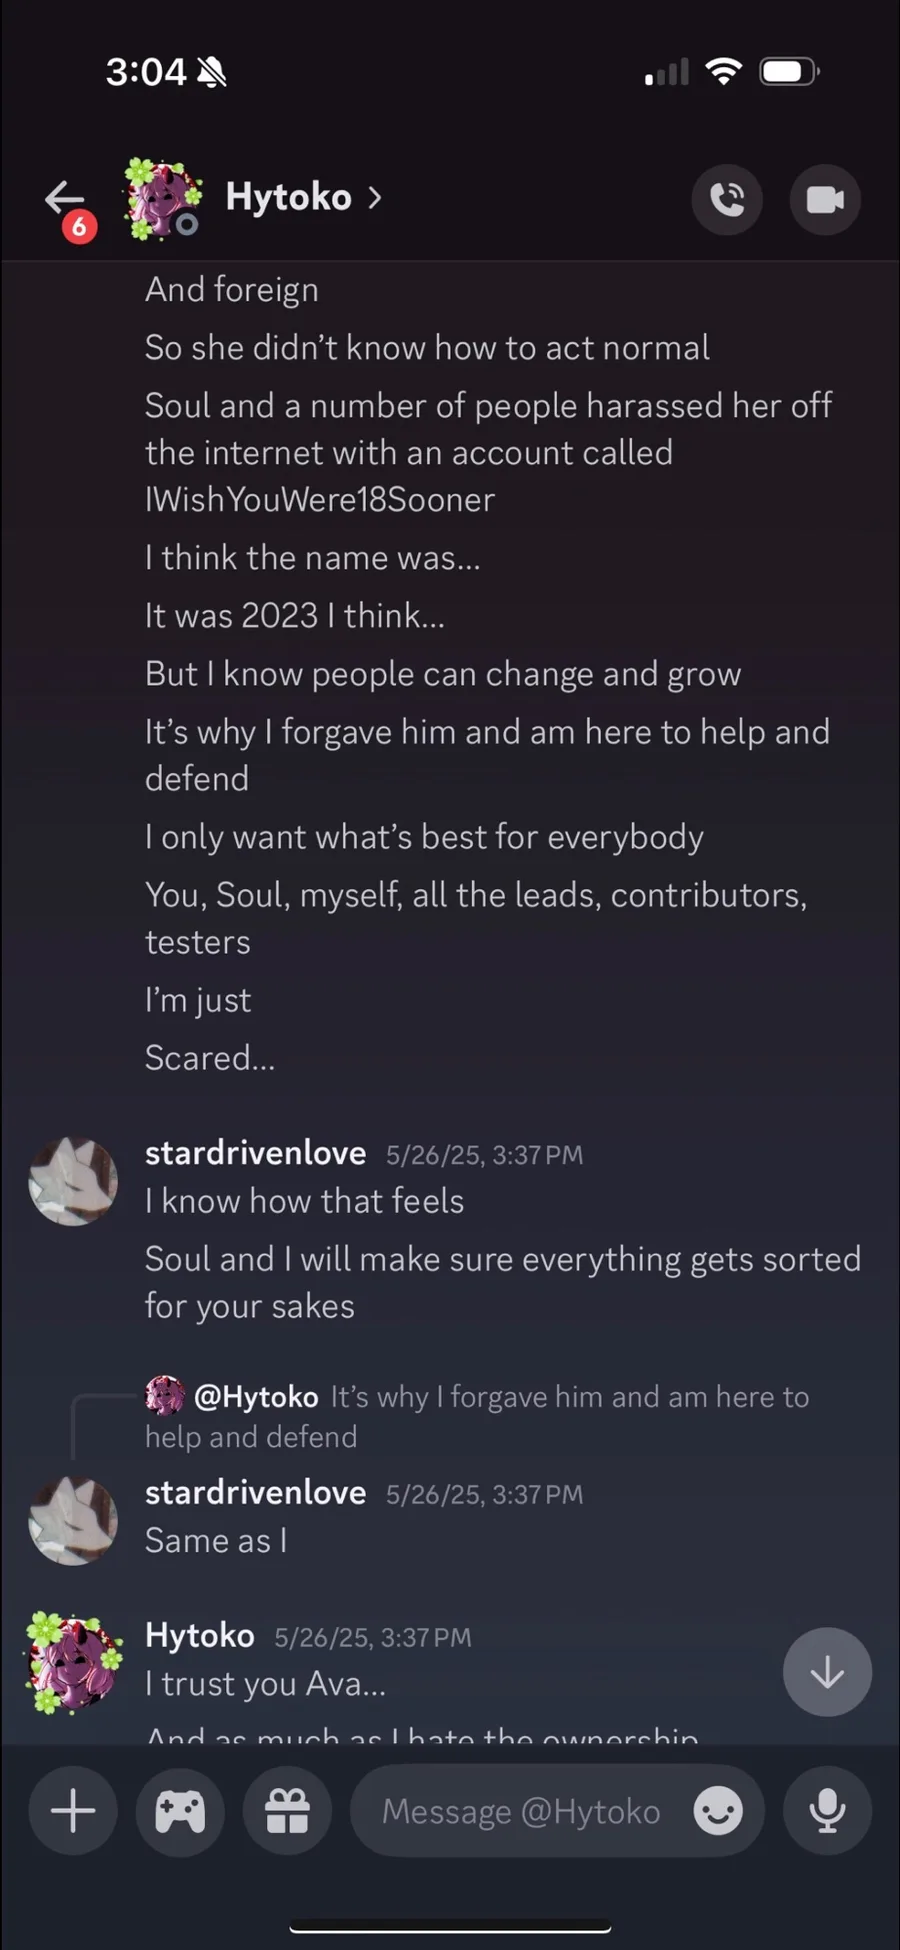
Task: Tap the Hytoko name in the header
Action: [288, 198]
